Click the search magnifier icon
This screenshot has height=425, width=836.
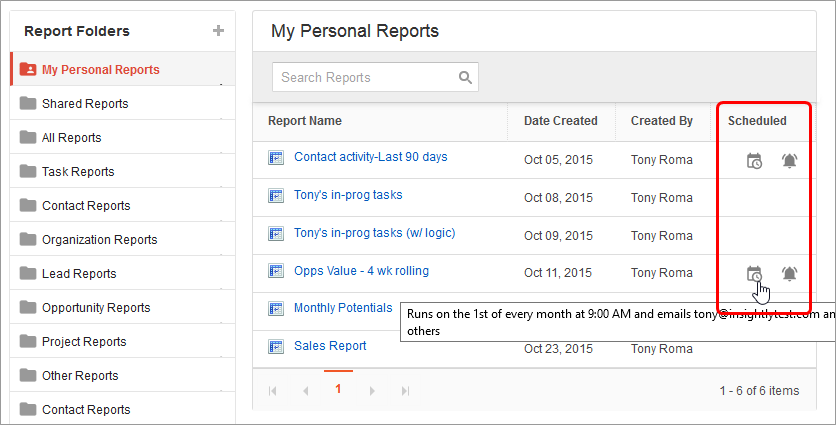point(465,77)
